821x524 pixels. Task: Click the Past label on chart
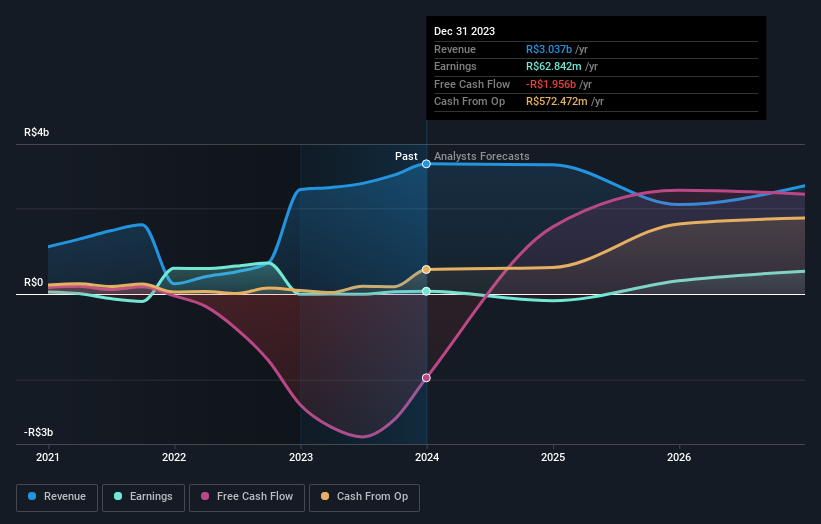coord(406,156)
